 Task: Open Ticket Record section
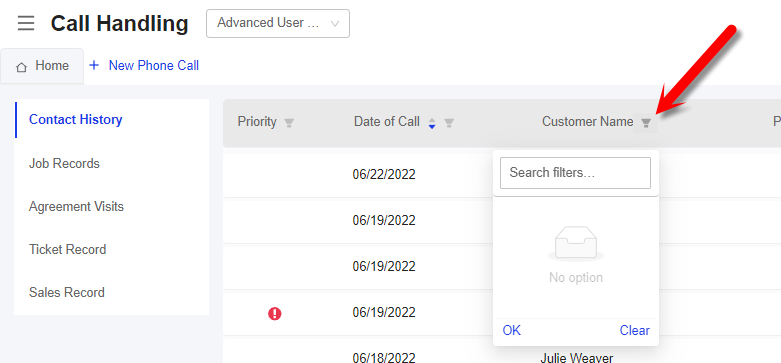pyautogui.click(x=67, y=249)
